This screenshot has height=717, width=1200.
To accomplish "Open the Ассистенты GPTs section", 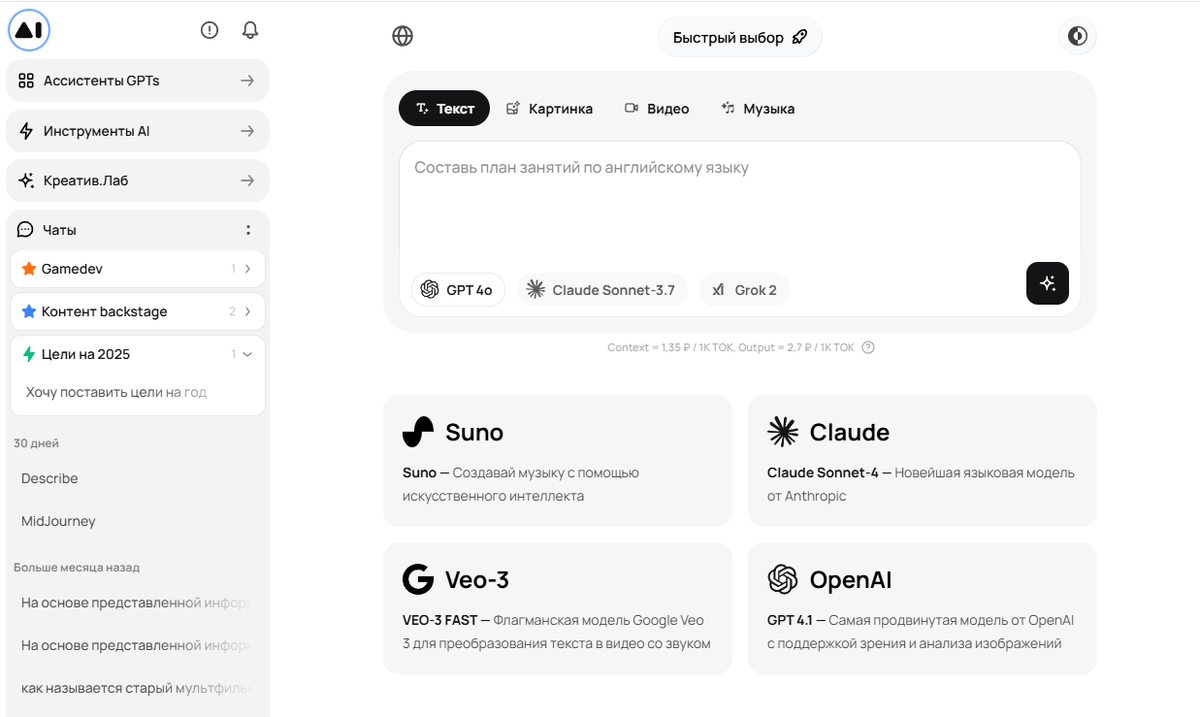I will point(138,81).
